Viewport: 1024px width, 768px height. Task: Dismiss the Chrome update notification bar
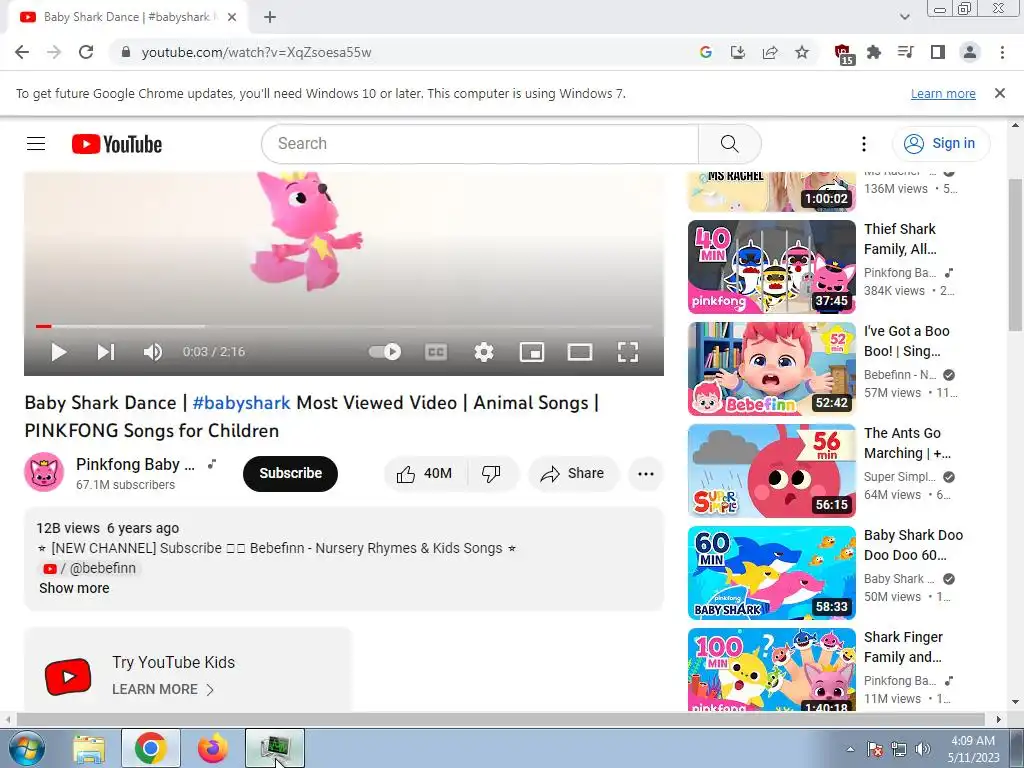[x=1000, y=93]
